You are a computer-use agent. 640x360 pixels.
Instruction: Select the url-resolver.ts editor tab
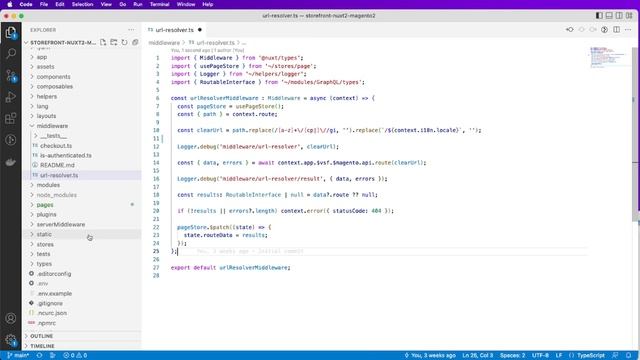point(175,30)
